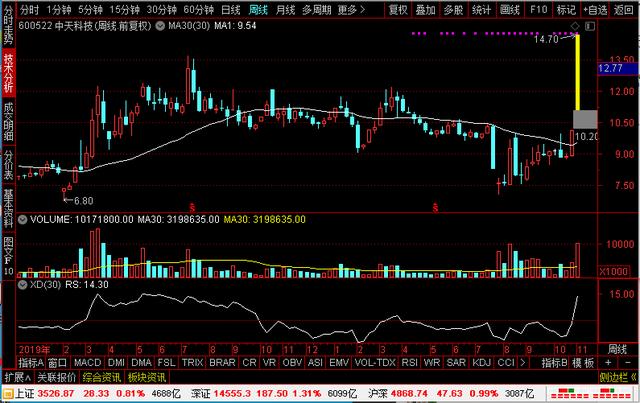Toggle the VOLUME indicator circle marker
The width and height of the screenshot is (640, 403).
22,217
